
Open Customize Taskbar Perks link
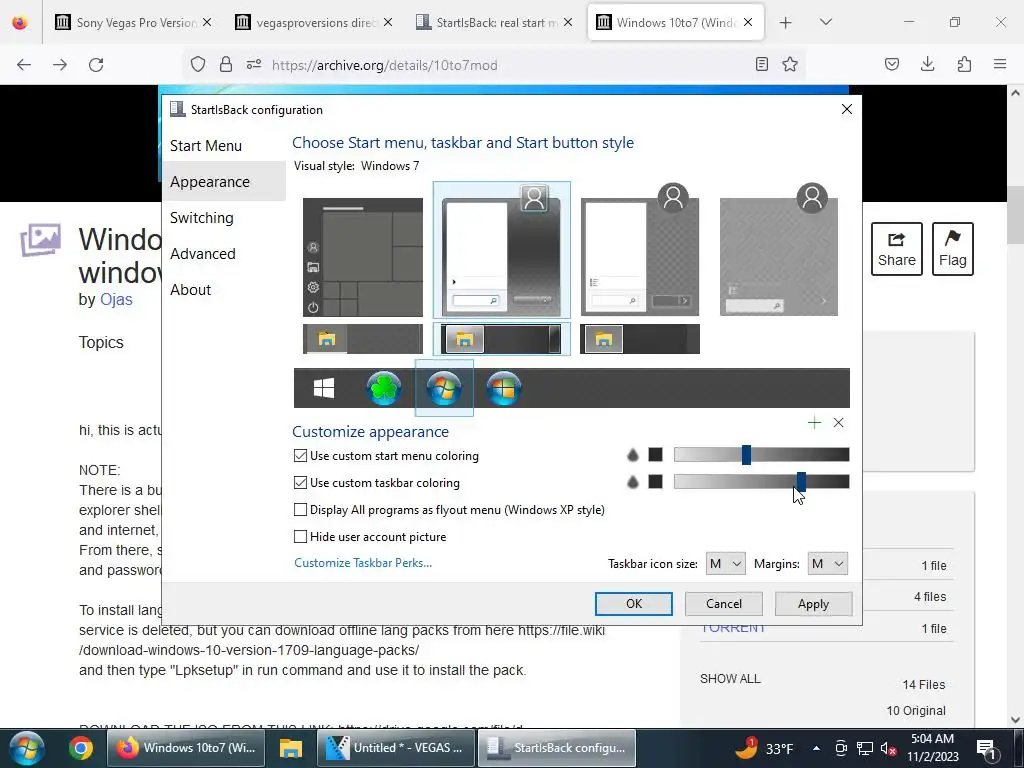(363, 562)
